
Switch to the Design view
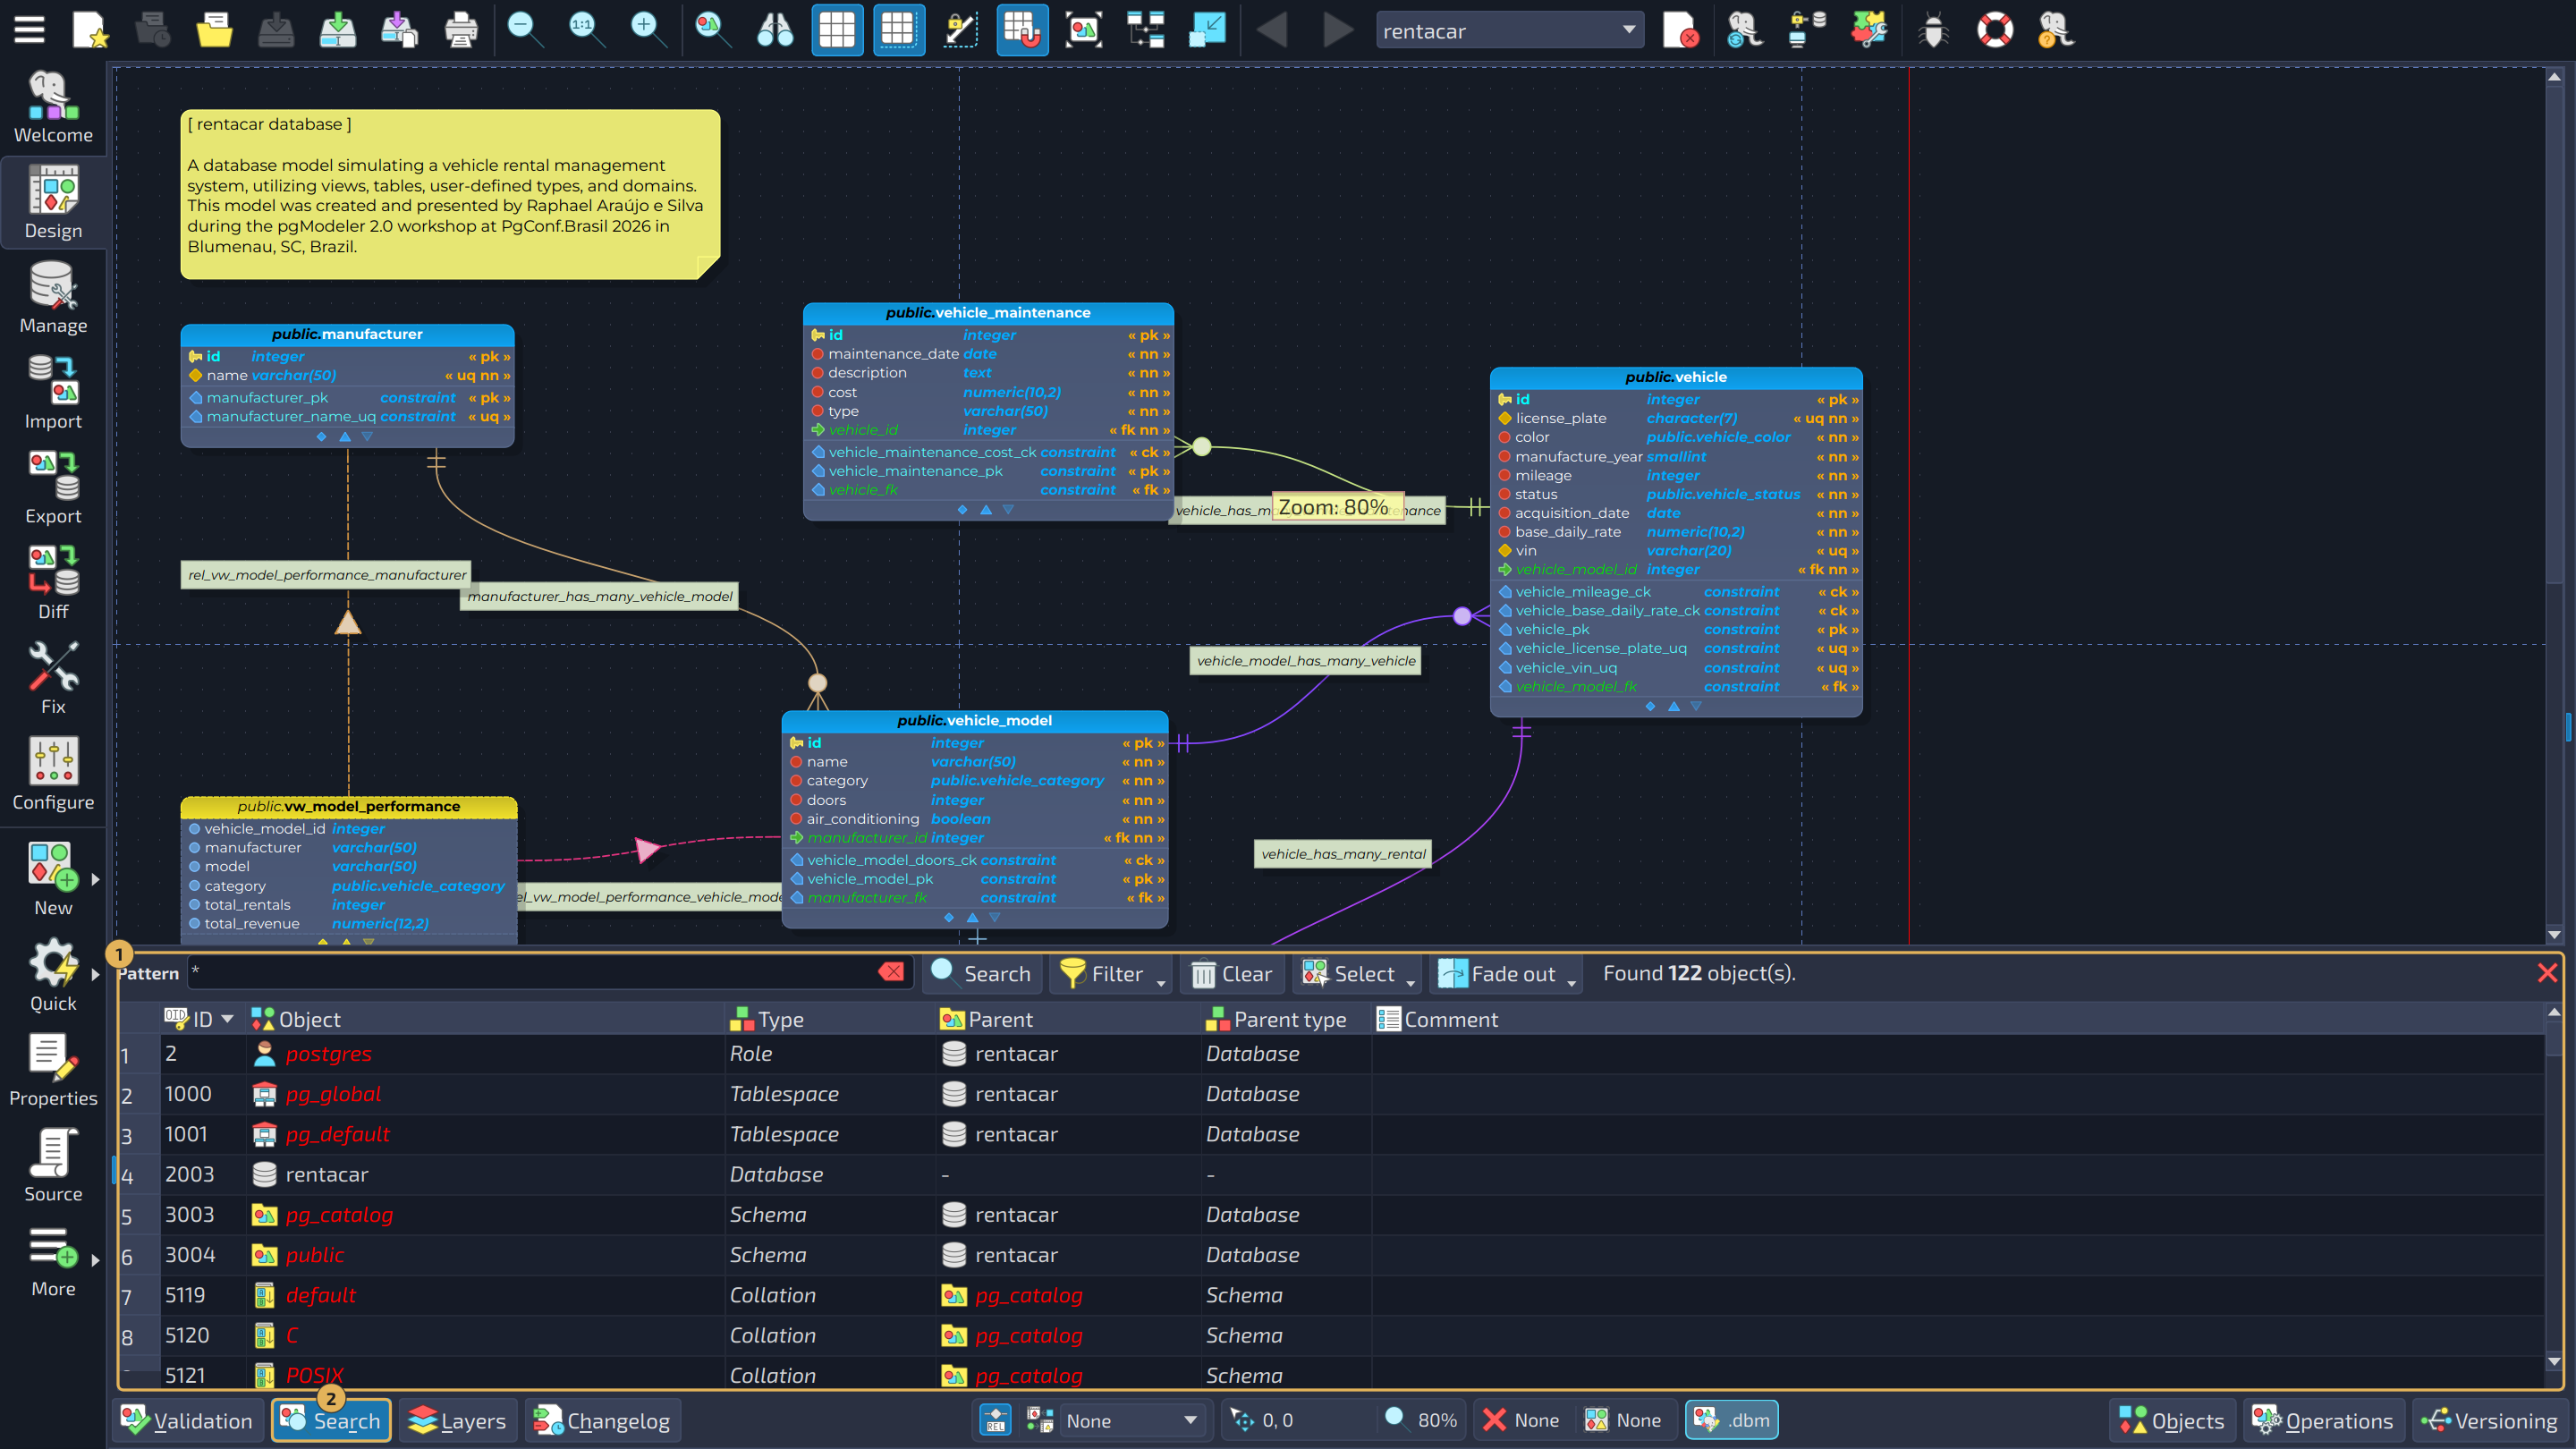pos(53,202)
